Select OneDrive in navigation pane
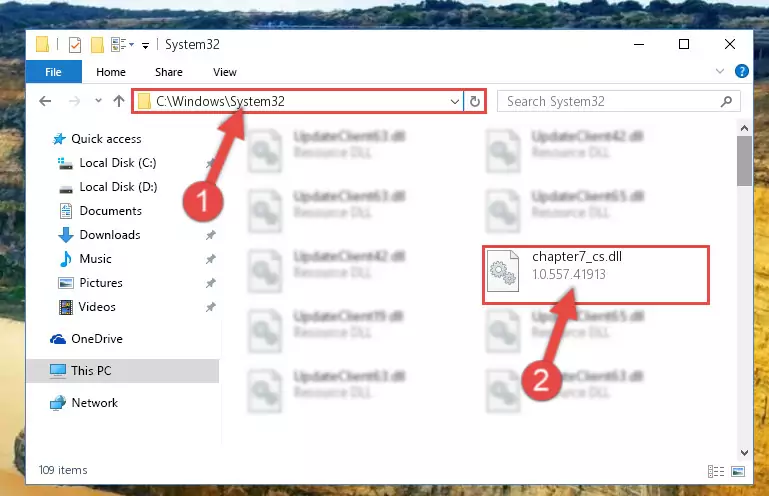This screenshot has width=769, height=496. [x=97, y=339]
